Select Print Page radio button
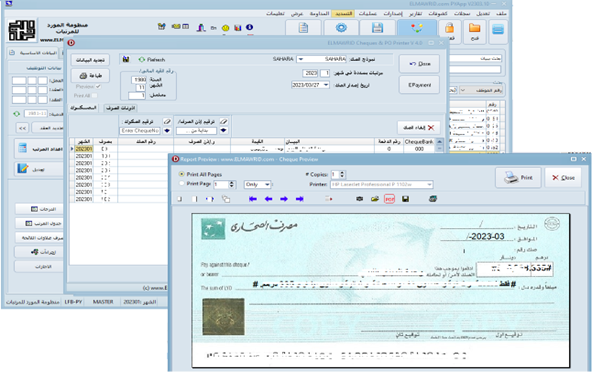 click(x=182, y=184)
